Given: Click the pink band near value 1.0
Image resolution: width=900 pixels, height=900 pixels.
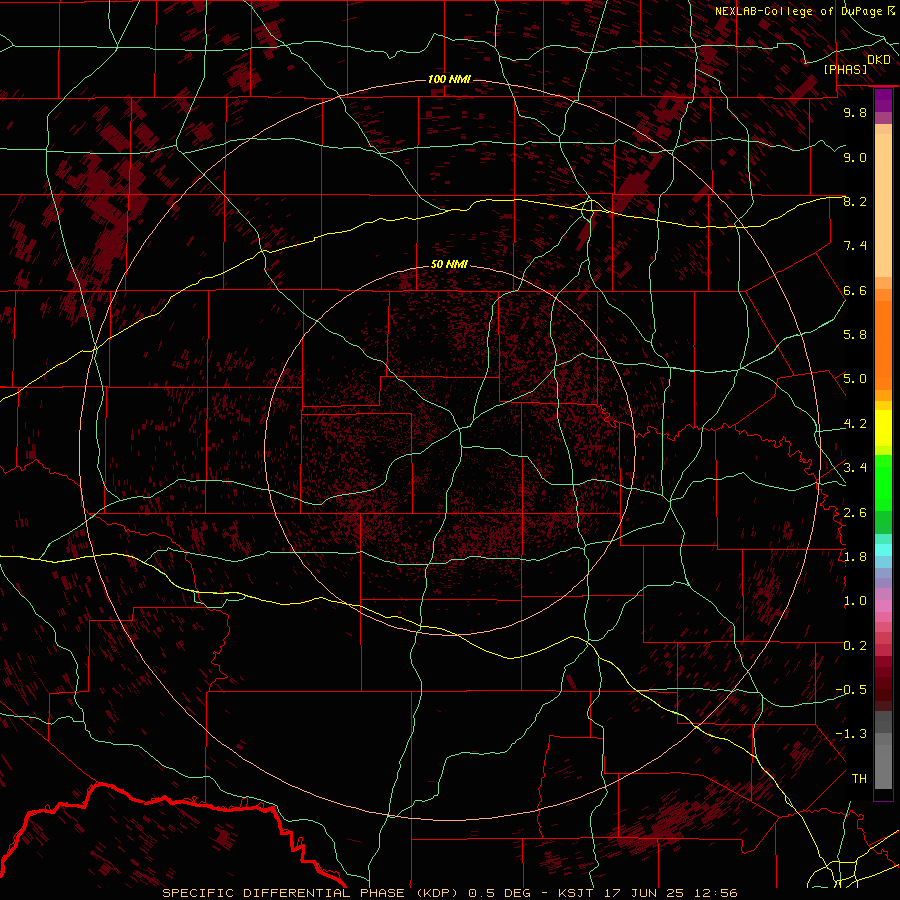Looking at the screenshot, I should (883, 606).
